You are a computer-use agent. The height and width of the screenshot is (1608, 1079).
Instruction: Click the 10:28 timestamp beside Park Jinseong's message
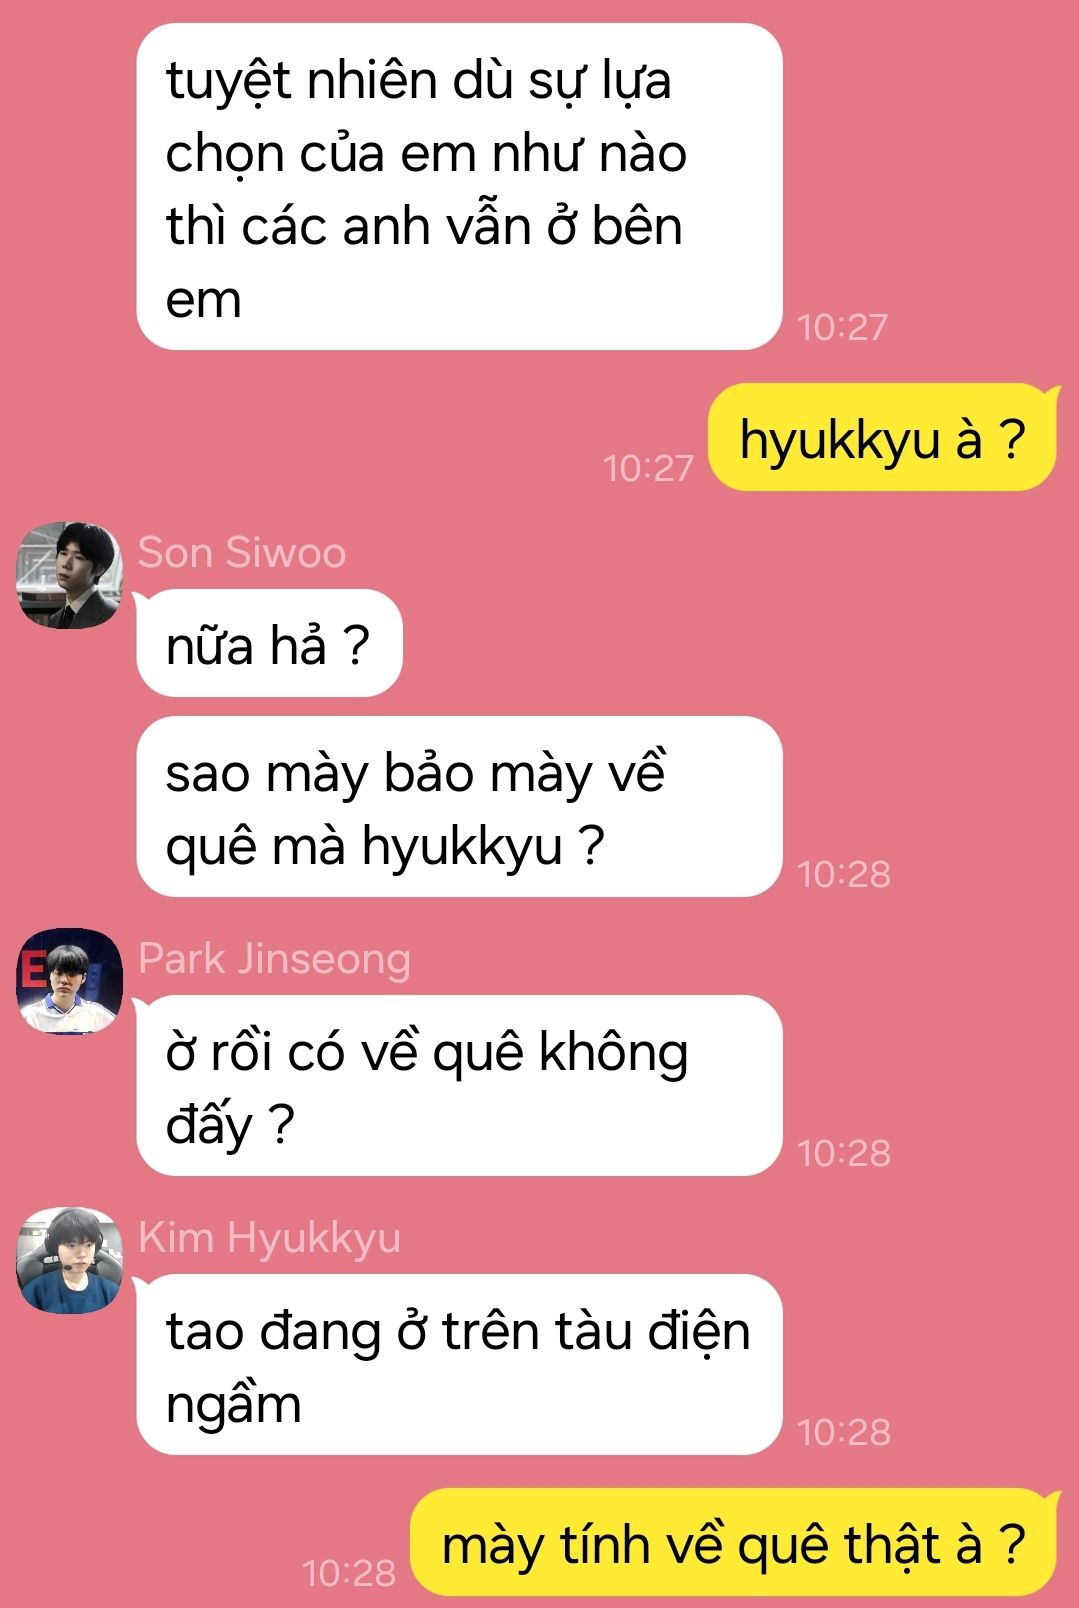click(844, 1153)
